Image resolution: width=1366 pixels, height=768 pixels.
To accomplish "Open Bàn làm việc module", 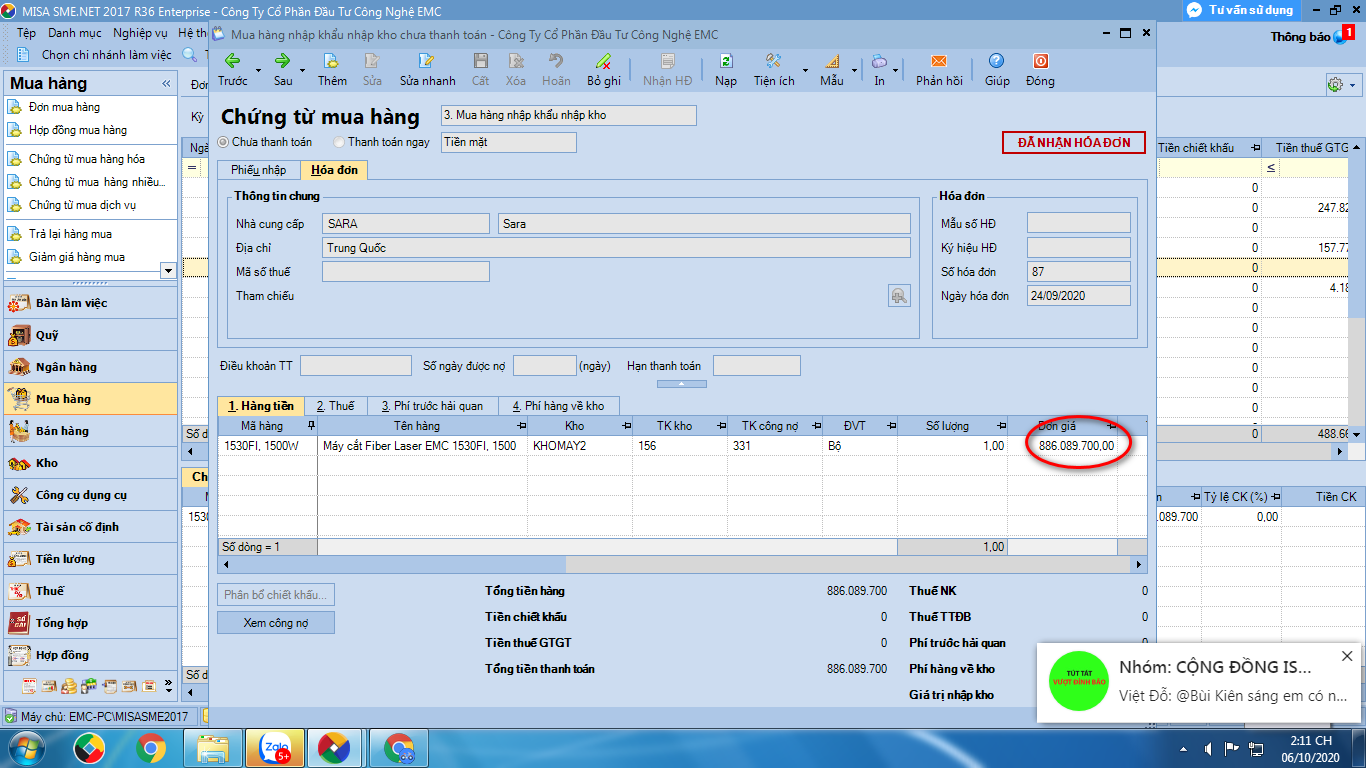I will (x=90, y=303).
